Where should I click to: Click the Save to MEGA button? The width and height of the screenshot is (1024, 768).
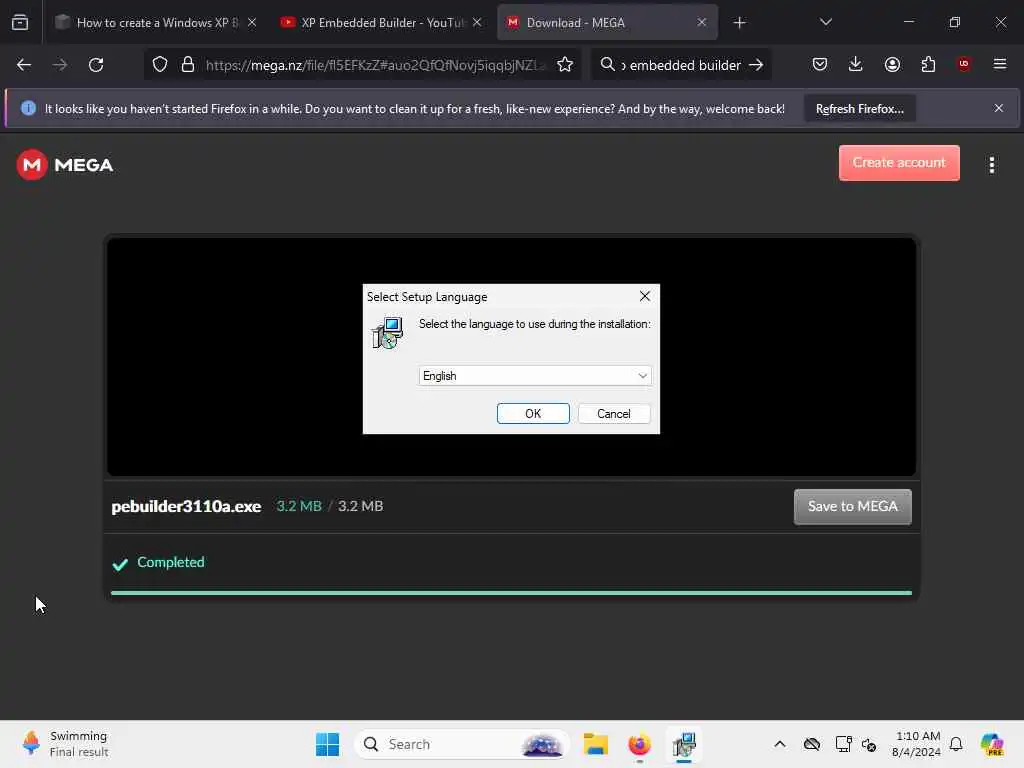point(852,507)
